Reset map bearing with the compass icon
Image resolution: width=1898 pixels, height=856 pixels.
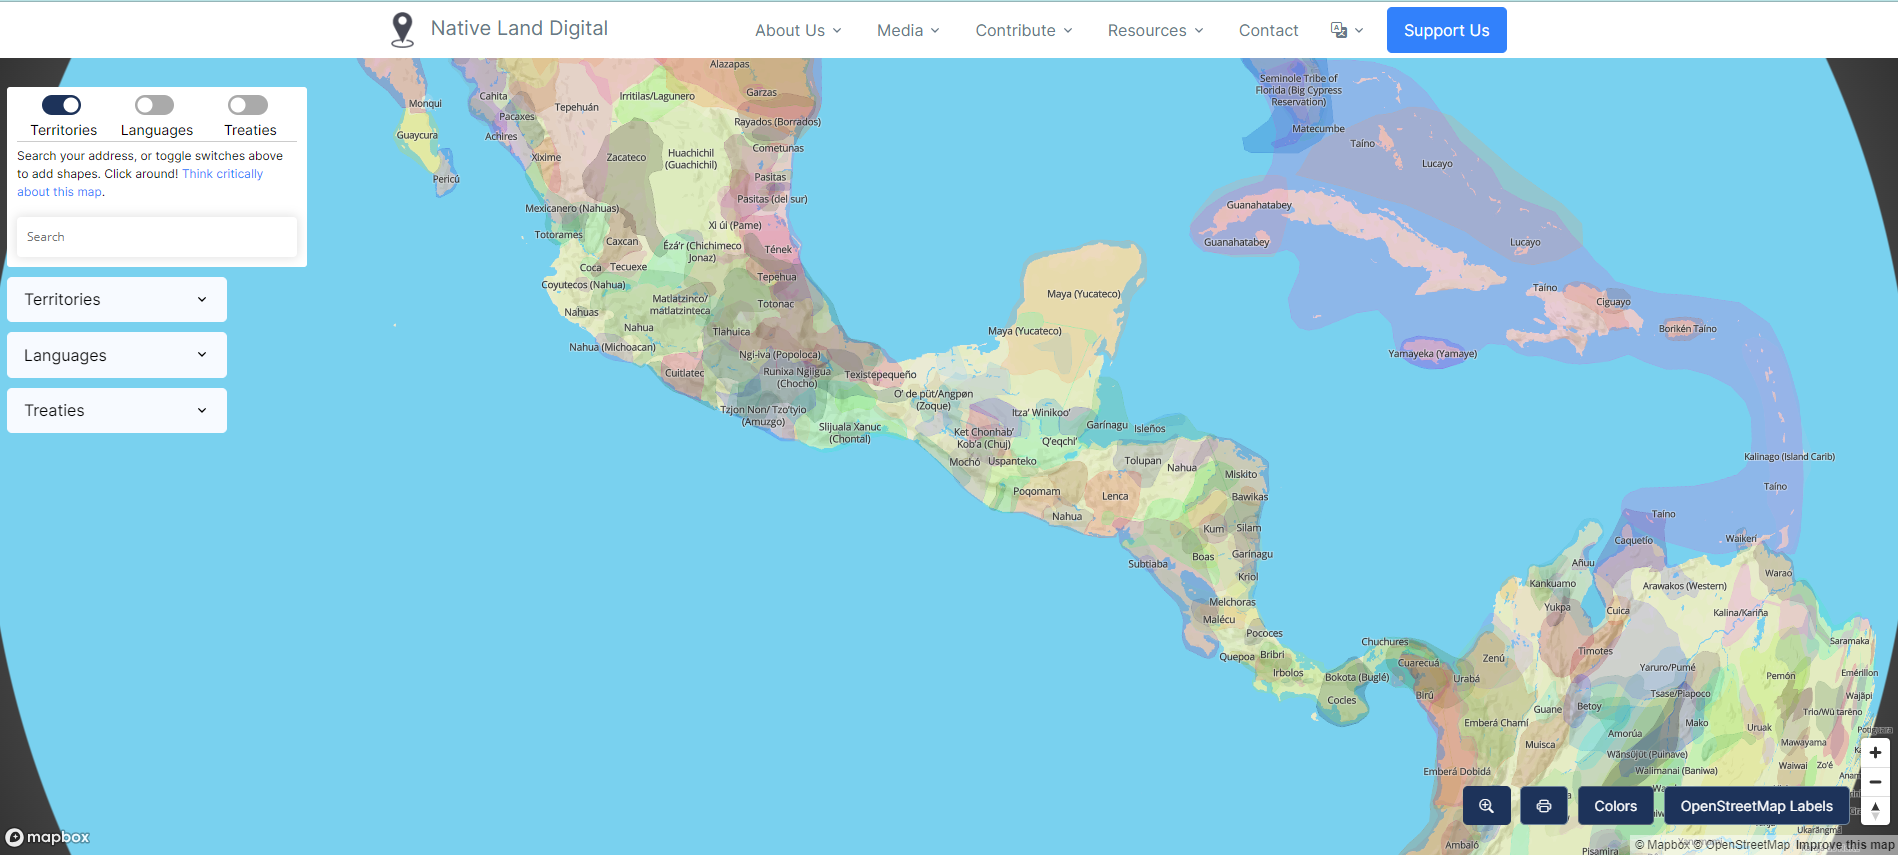(x=1875, y=811)
